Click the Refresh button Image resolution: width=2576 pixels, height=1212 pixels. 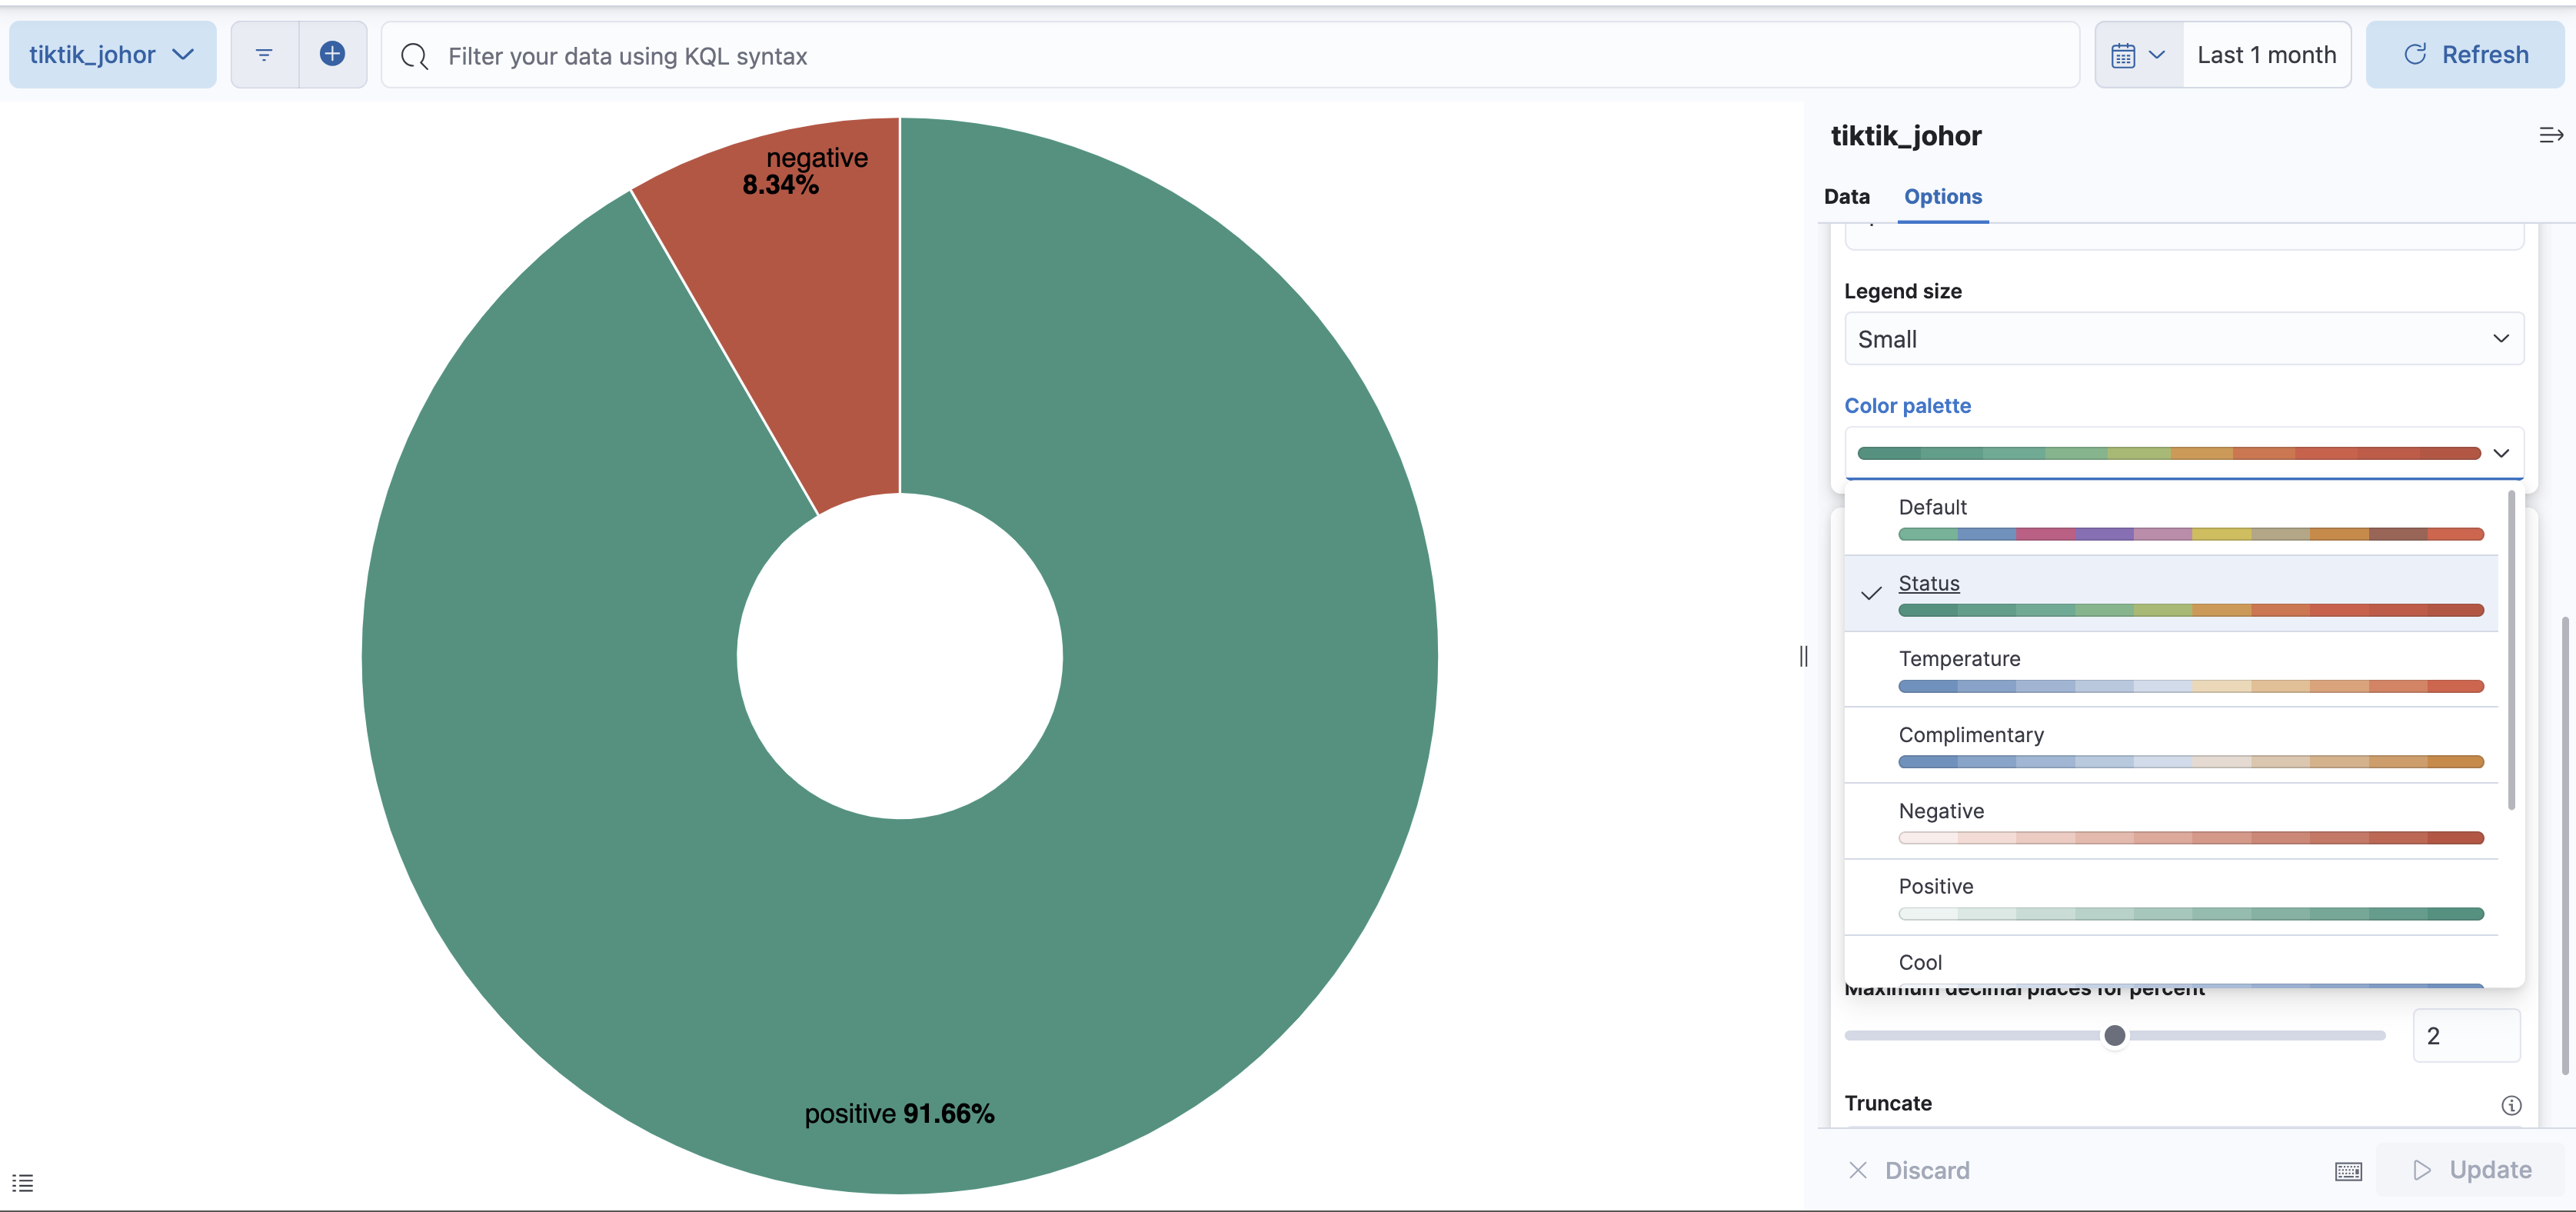[2464, 54]
